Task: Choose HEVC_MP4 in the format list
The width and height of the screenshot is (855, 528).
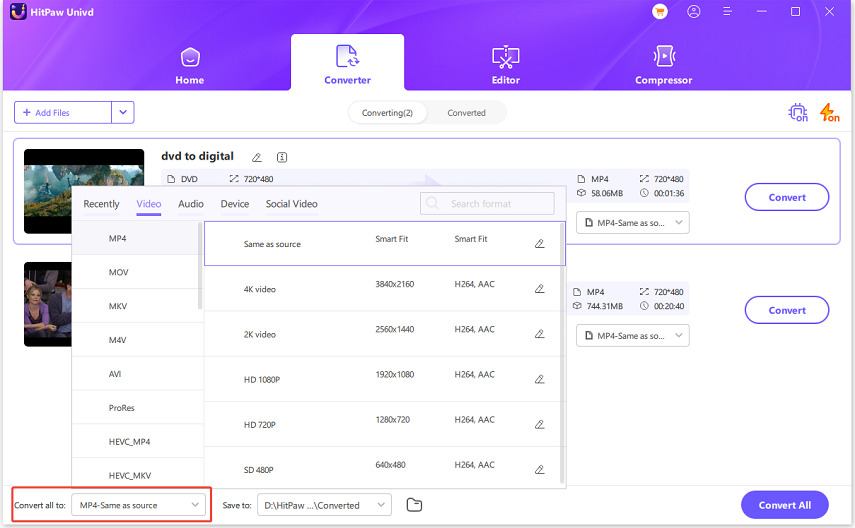Action: 136,441
